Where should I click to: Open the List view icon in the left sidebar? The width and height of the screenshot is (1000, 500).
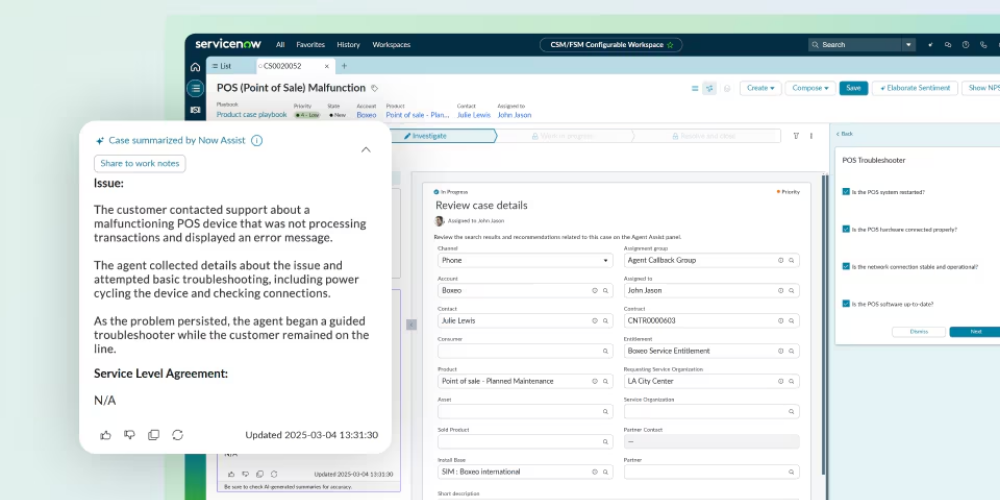pyautogui.click(x=195, y=88)
